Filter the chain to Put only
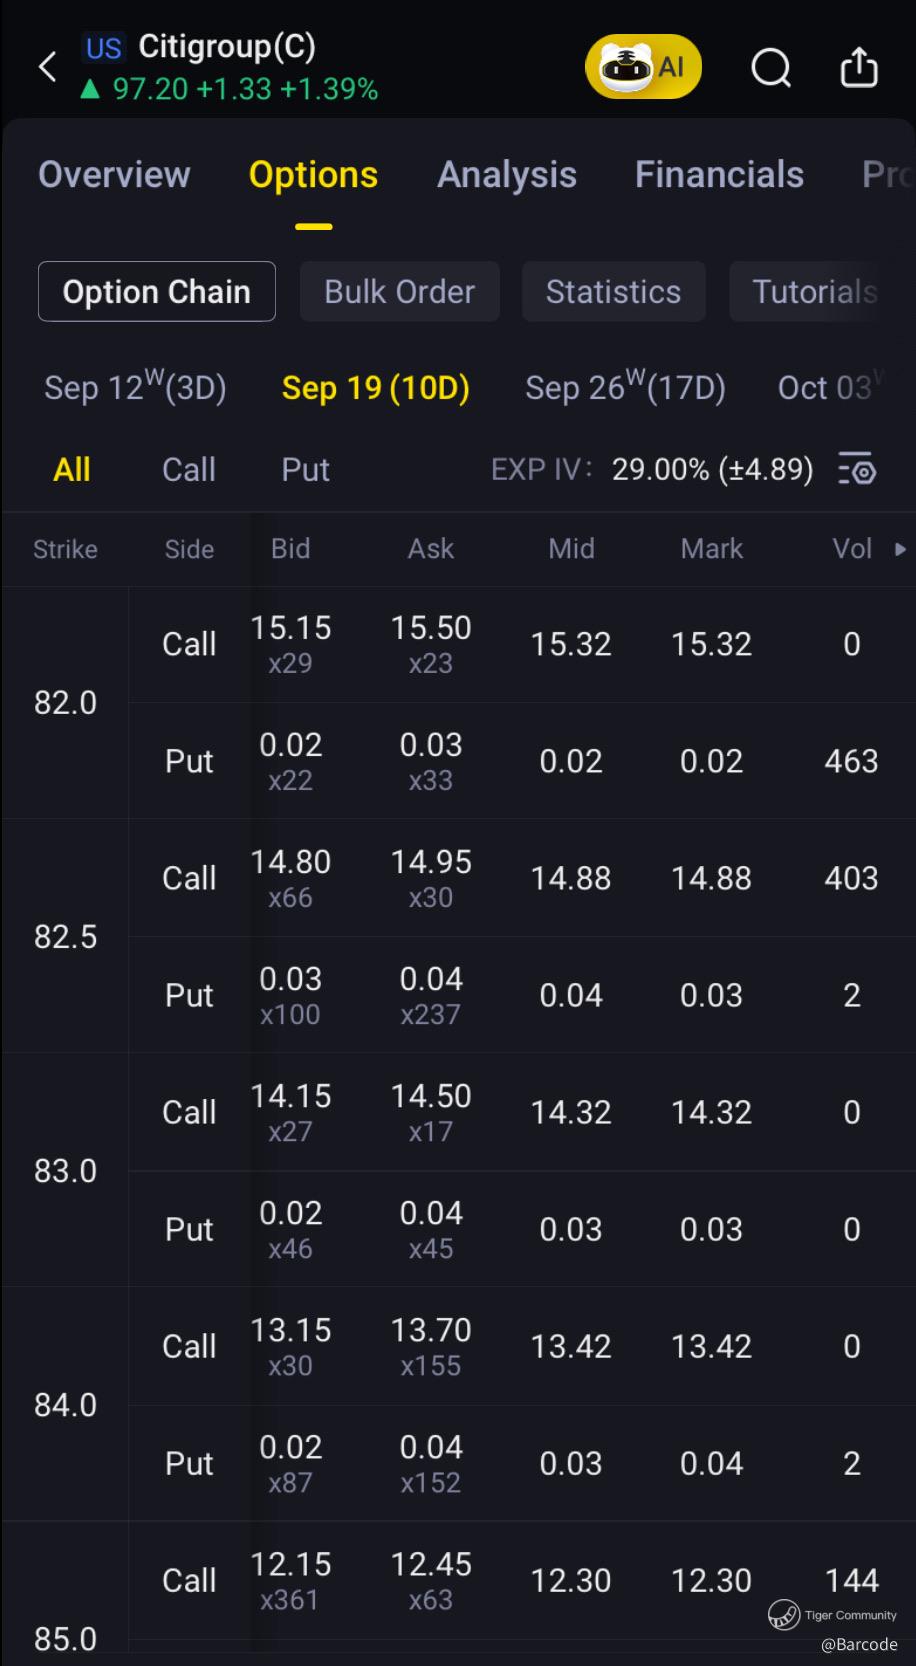 (305, 469)
